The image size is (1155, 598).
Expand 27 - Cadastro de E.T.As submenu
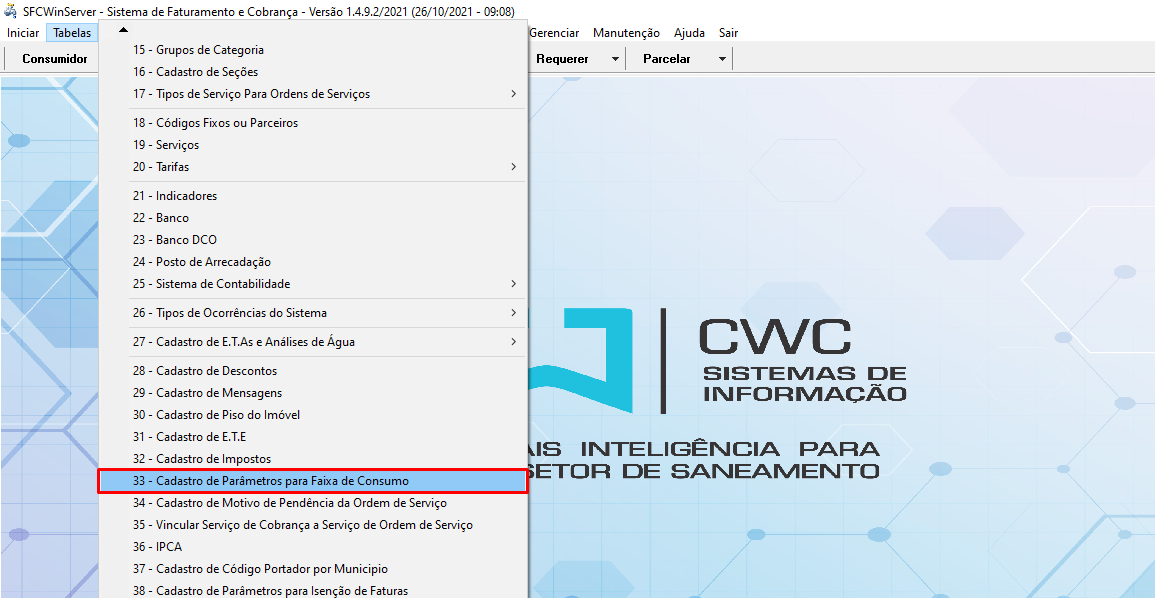[513, 342]
